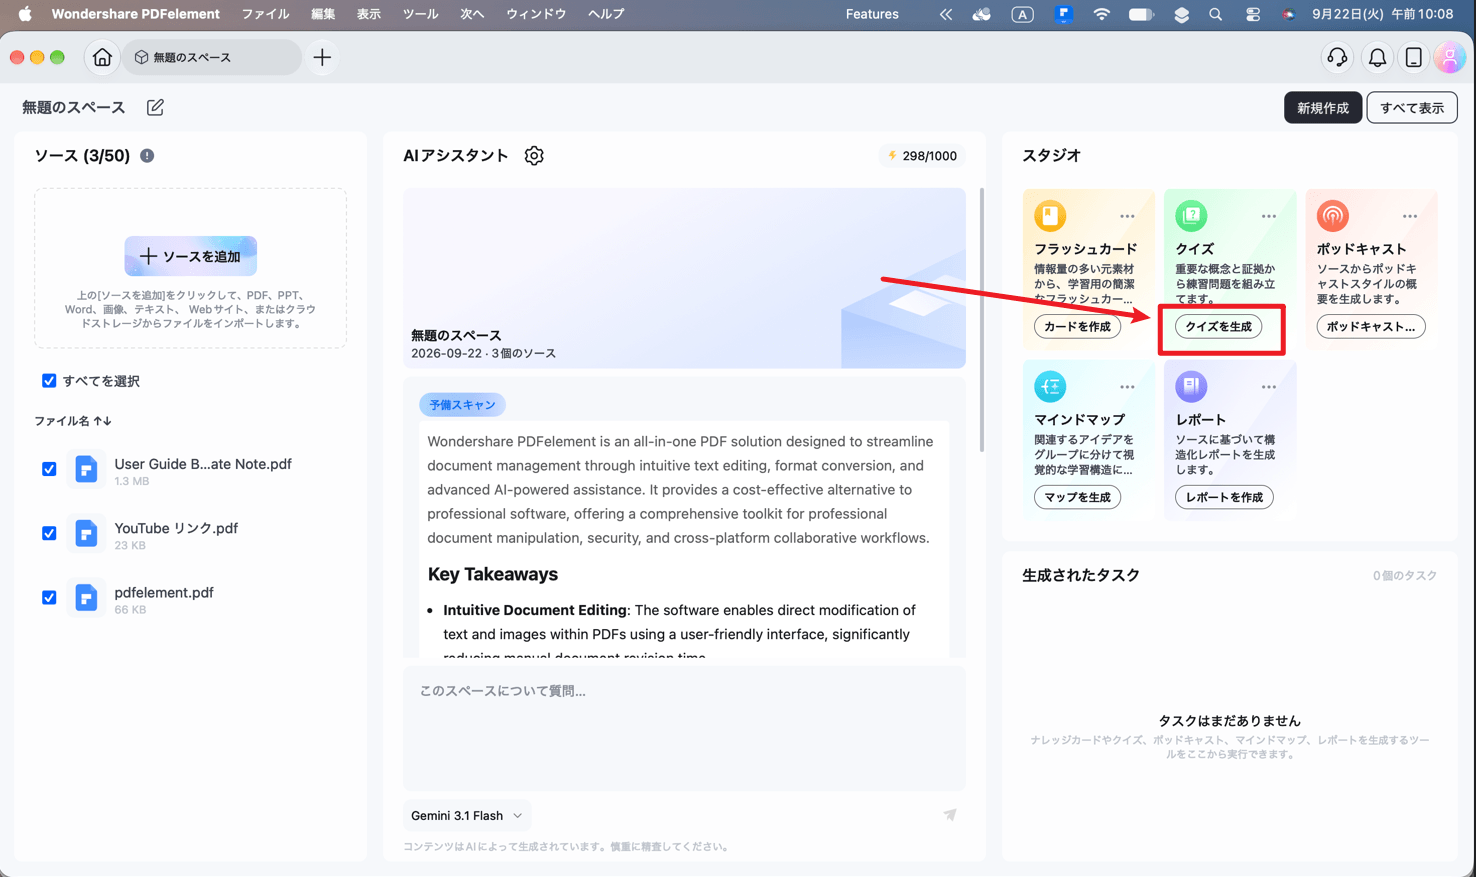This screenshot has height=877, width=1476.
Task: Open more options for フラッシュカード card
Action: [x=1127, y=216]
